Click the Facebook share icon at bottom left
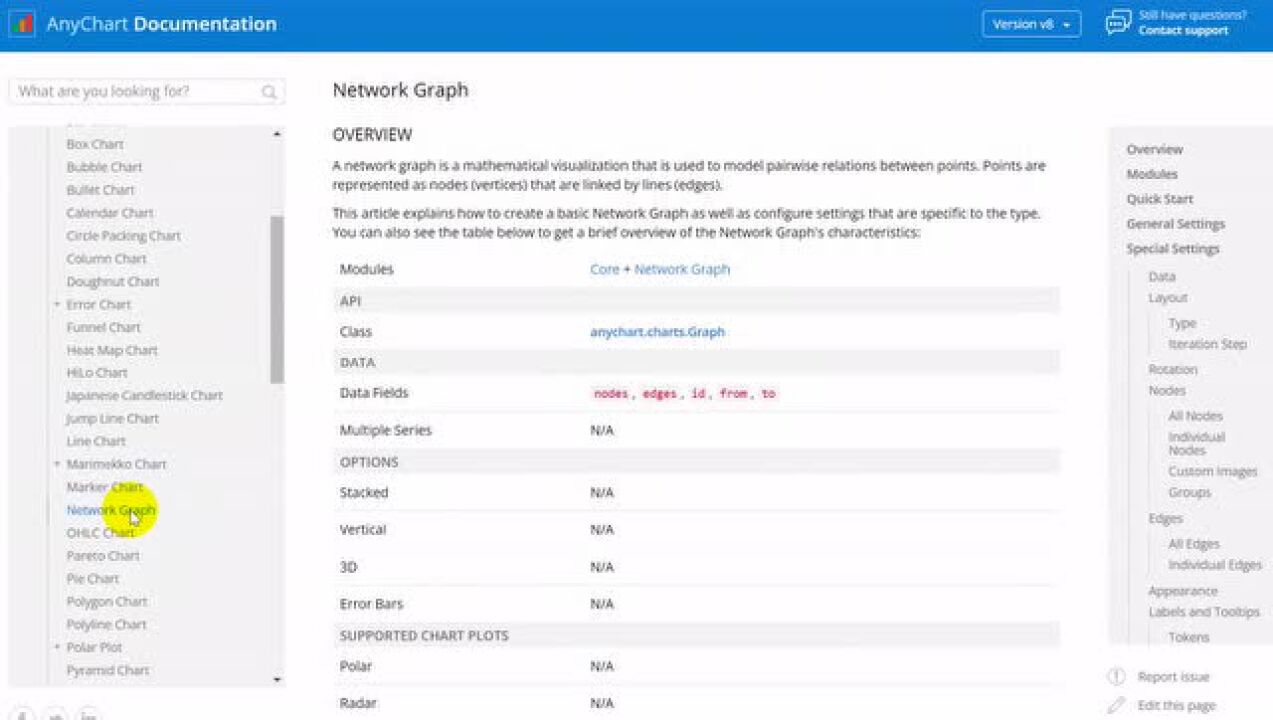Screen dimensions: 1273x720 pyautogui.click(x=22, y=716)
